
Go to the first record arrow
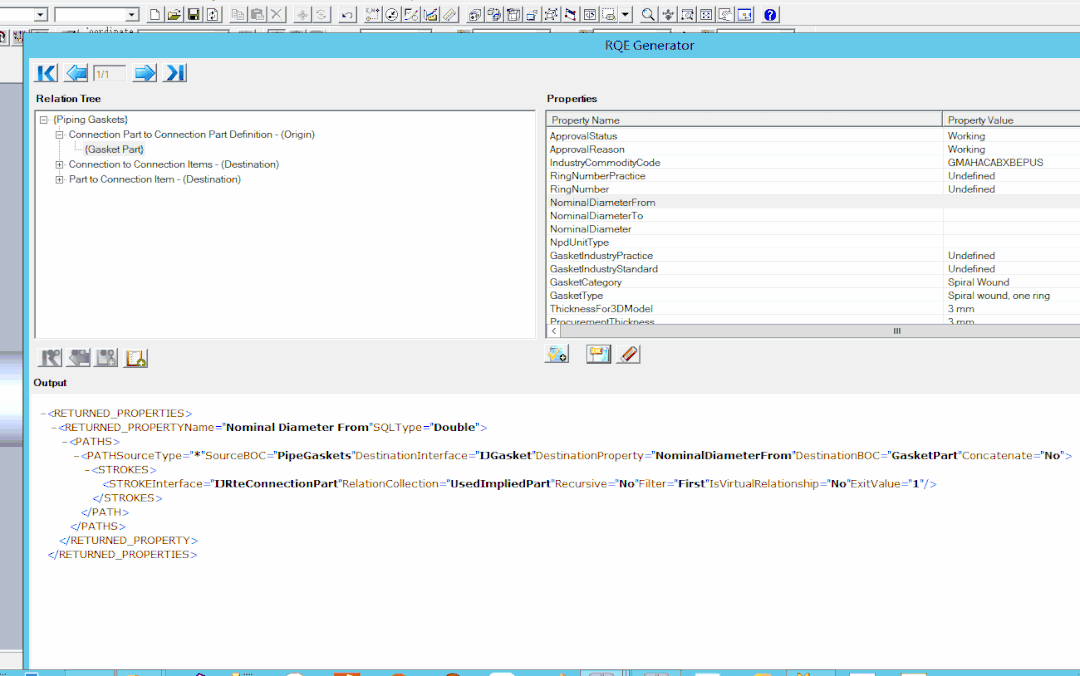pos(47,73)
